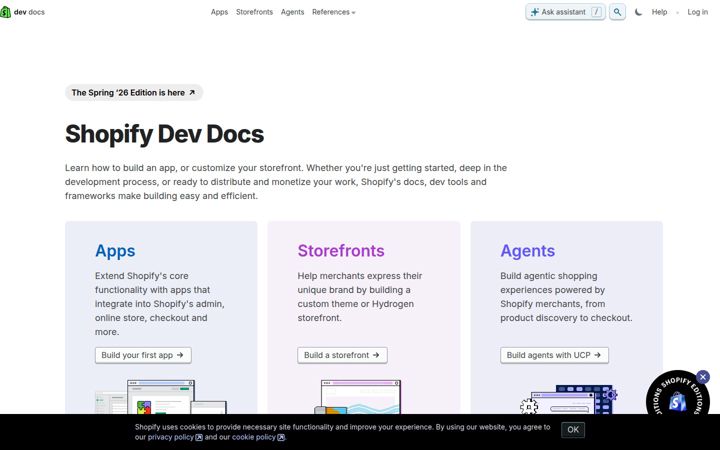Click Build a storefront button

342,355
